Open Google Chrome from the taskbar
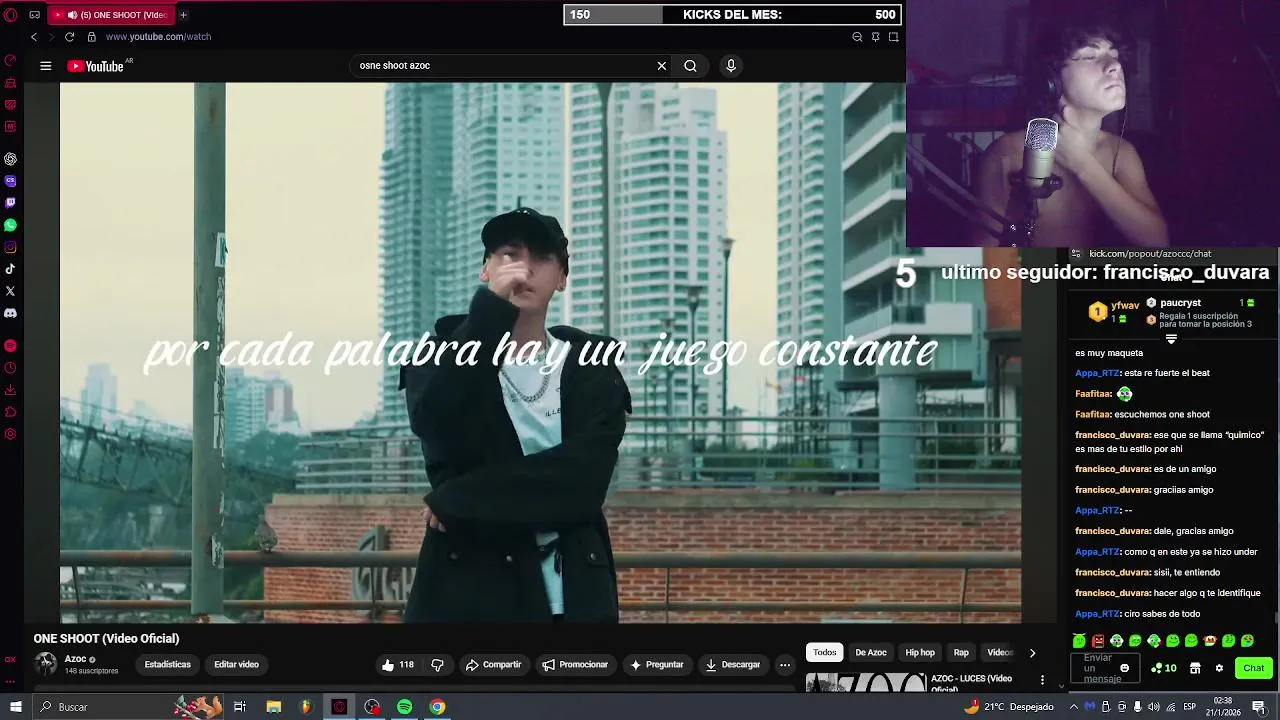1280x720 pixels. (437, 707)
